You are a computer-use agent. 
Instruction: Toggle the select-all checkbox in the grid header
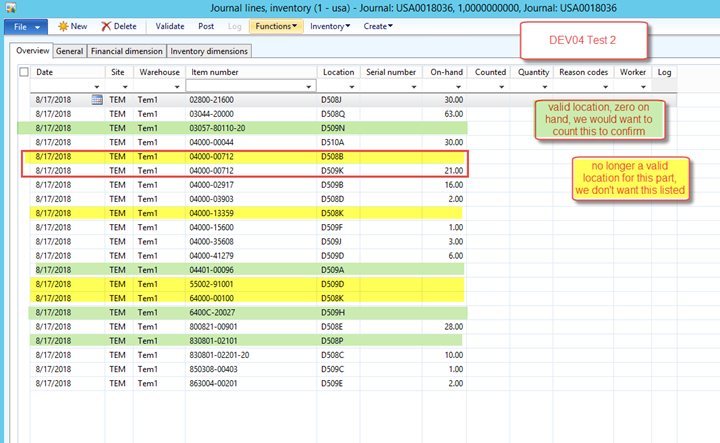(x=24, y=72)
